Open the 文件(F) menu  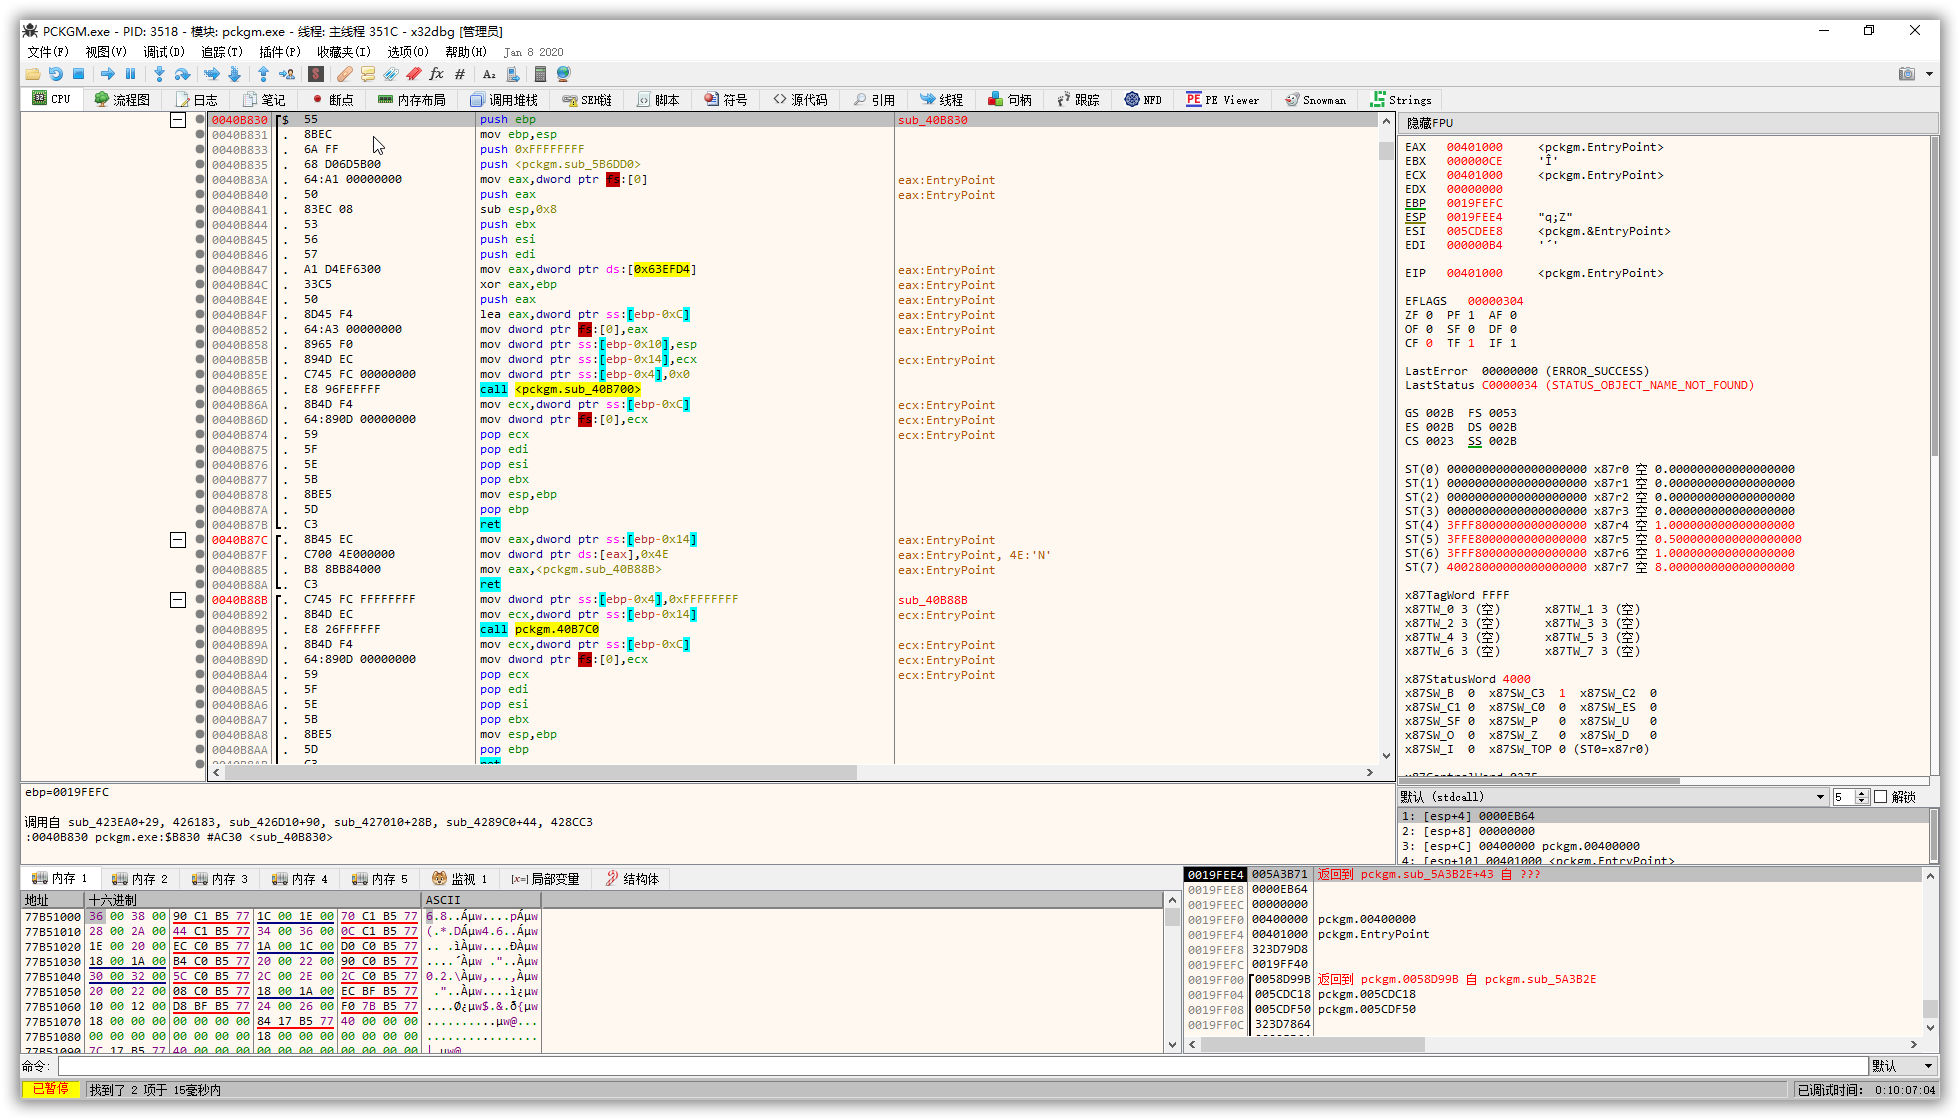(x=48, y=52)
